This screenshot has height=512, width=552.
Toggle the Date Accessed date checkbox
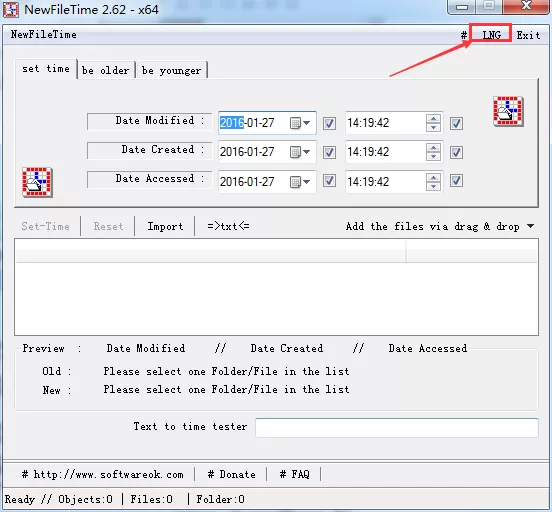tap(330, 181)
